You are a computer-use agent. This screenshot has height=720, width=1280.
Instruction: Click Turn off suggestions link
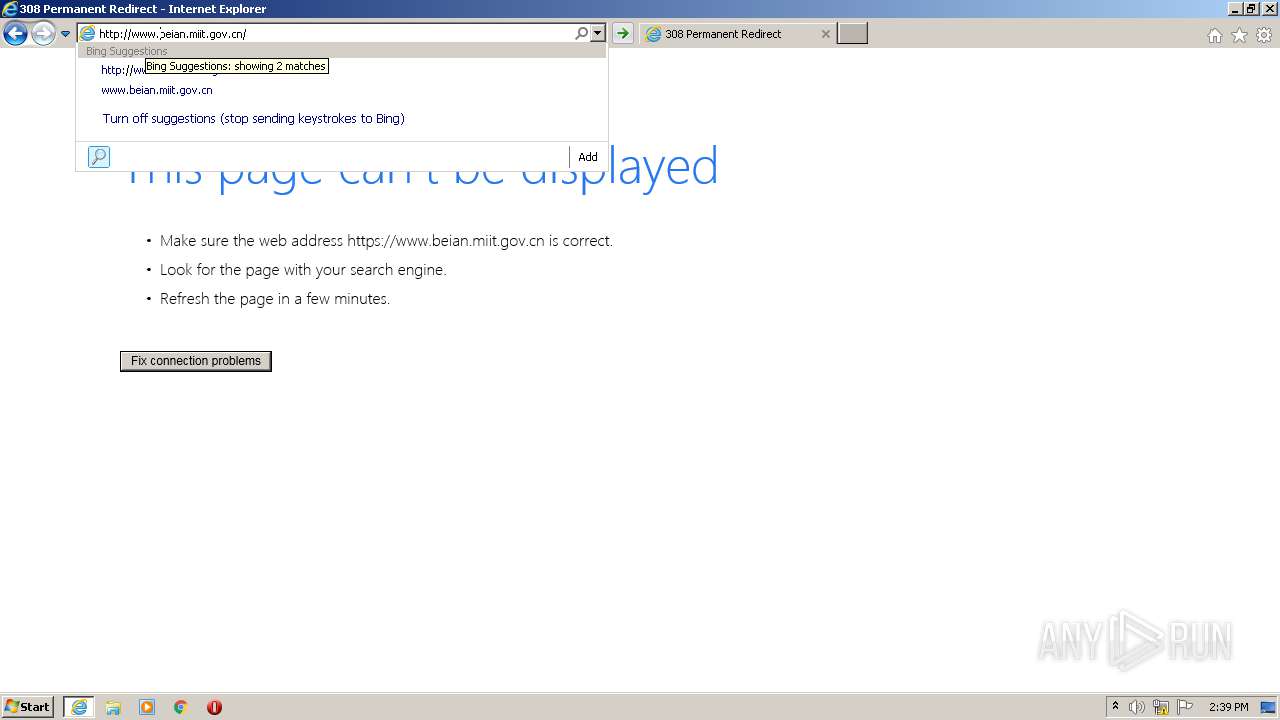(x=253, y=118)
